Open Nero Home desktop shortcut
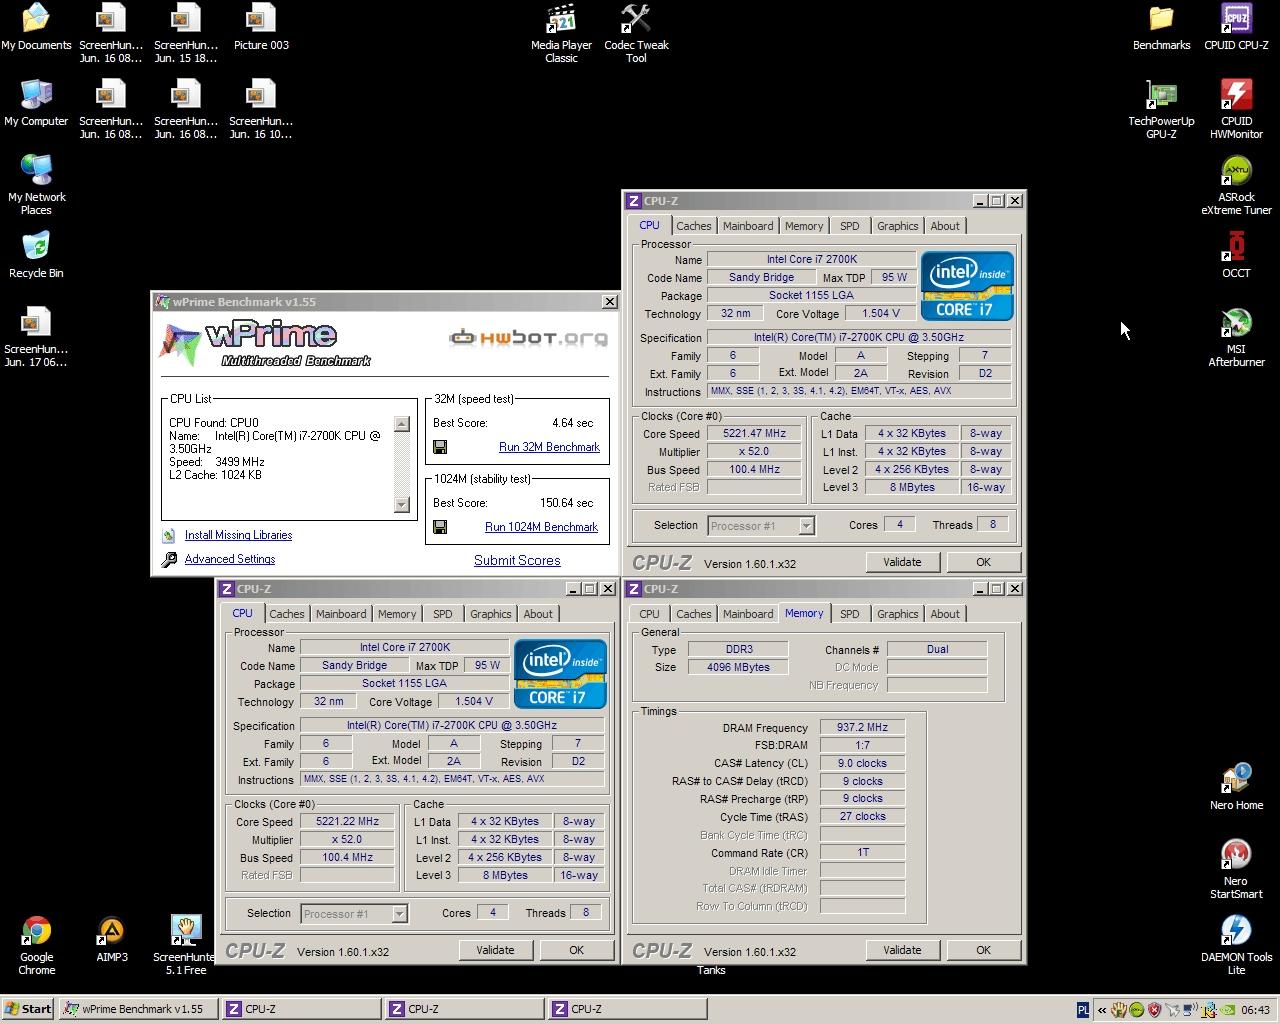 tap(1236, 788)
